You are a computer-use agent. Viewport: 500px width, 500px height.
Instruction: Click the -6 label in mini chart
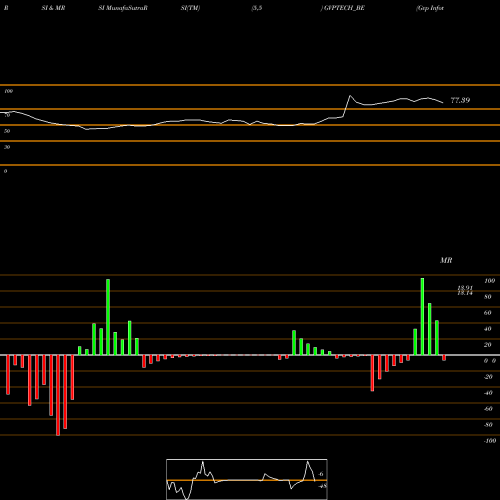click(x=321, y=474)
